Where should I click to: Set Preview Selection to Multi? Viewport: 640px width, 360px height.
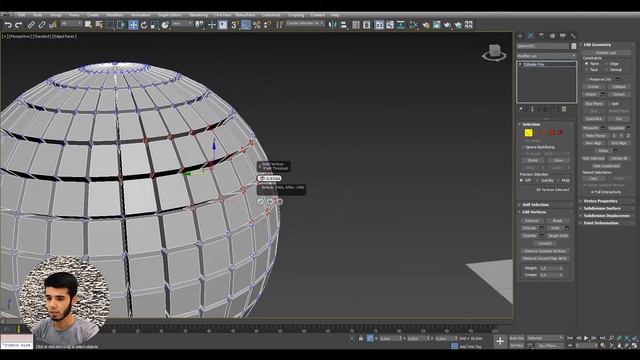pos(558,180)
